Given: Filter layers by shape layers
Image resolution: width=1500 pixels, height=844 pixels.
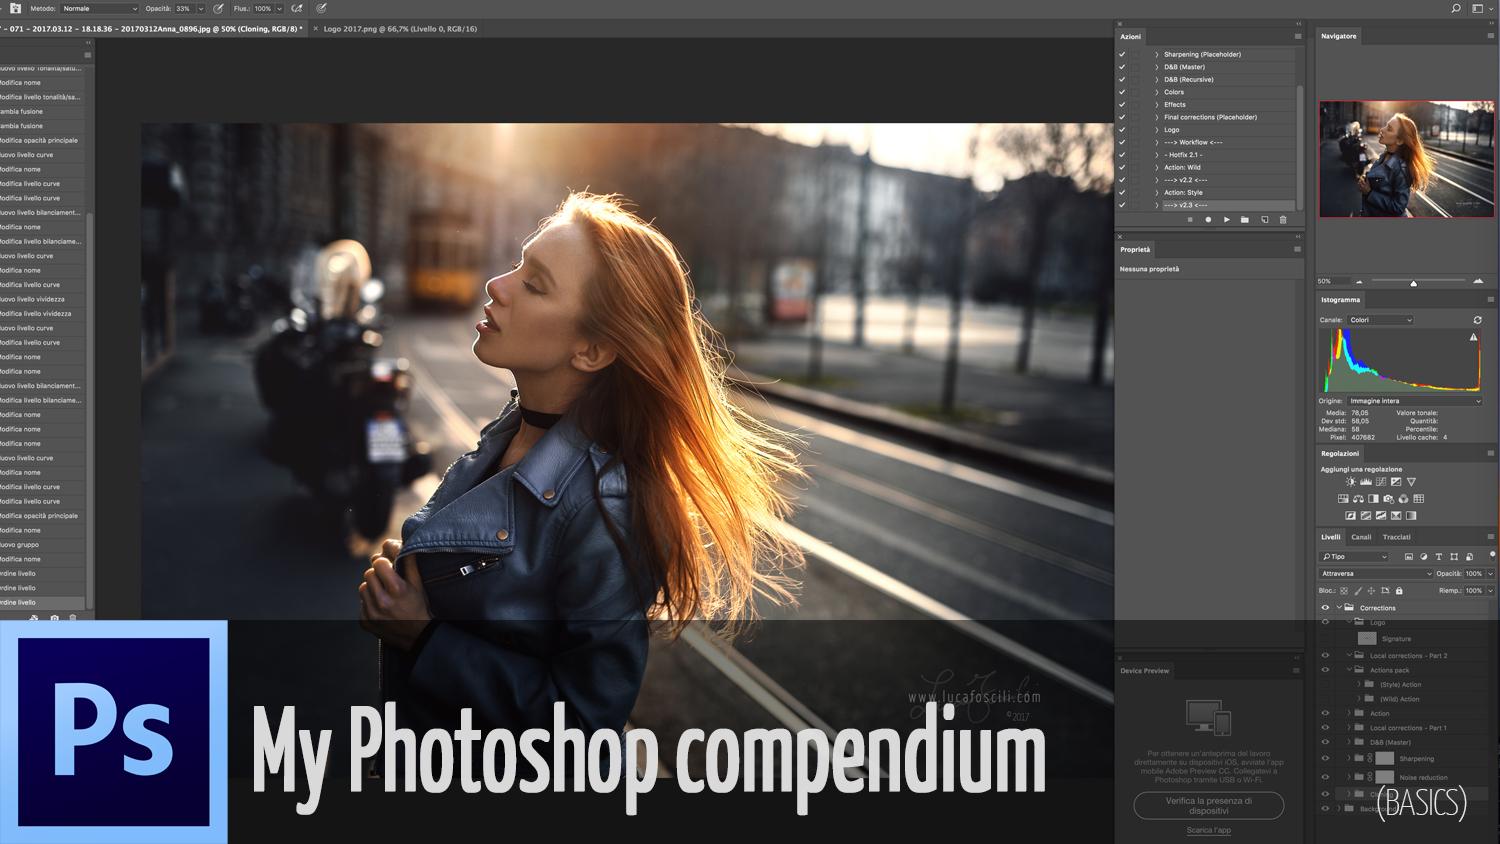Looking at the screenshot, I should [1454, 557].
